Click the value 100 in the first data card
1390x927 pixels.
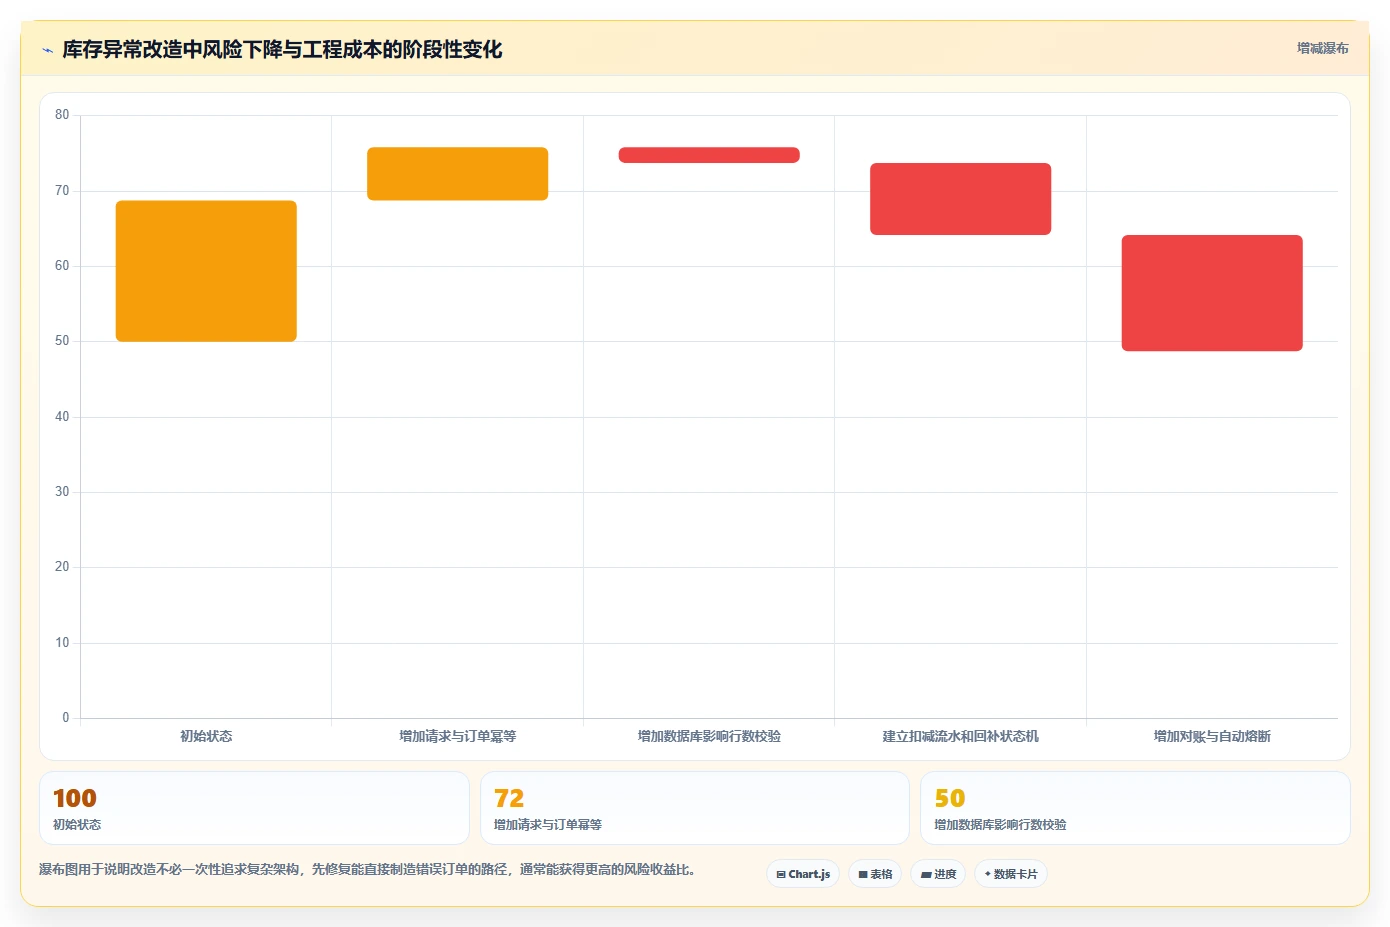coord(75,798)
